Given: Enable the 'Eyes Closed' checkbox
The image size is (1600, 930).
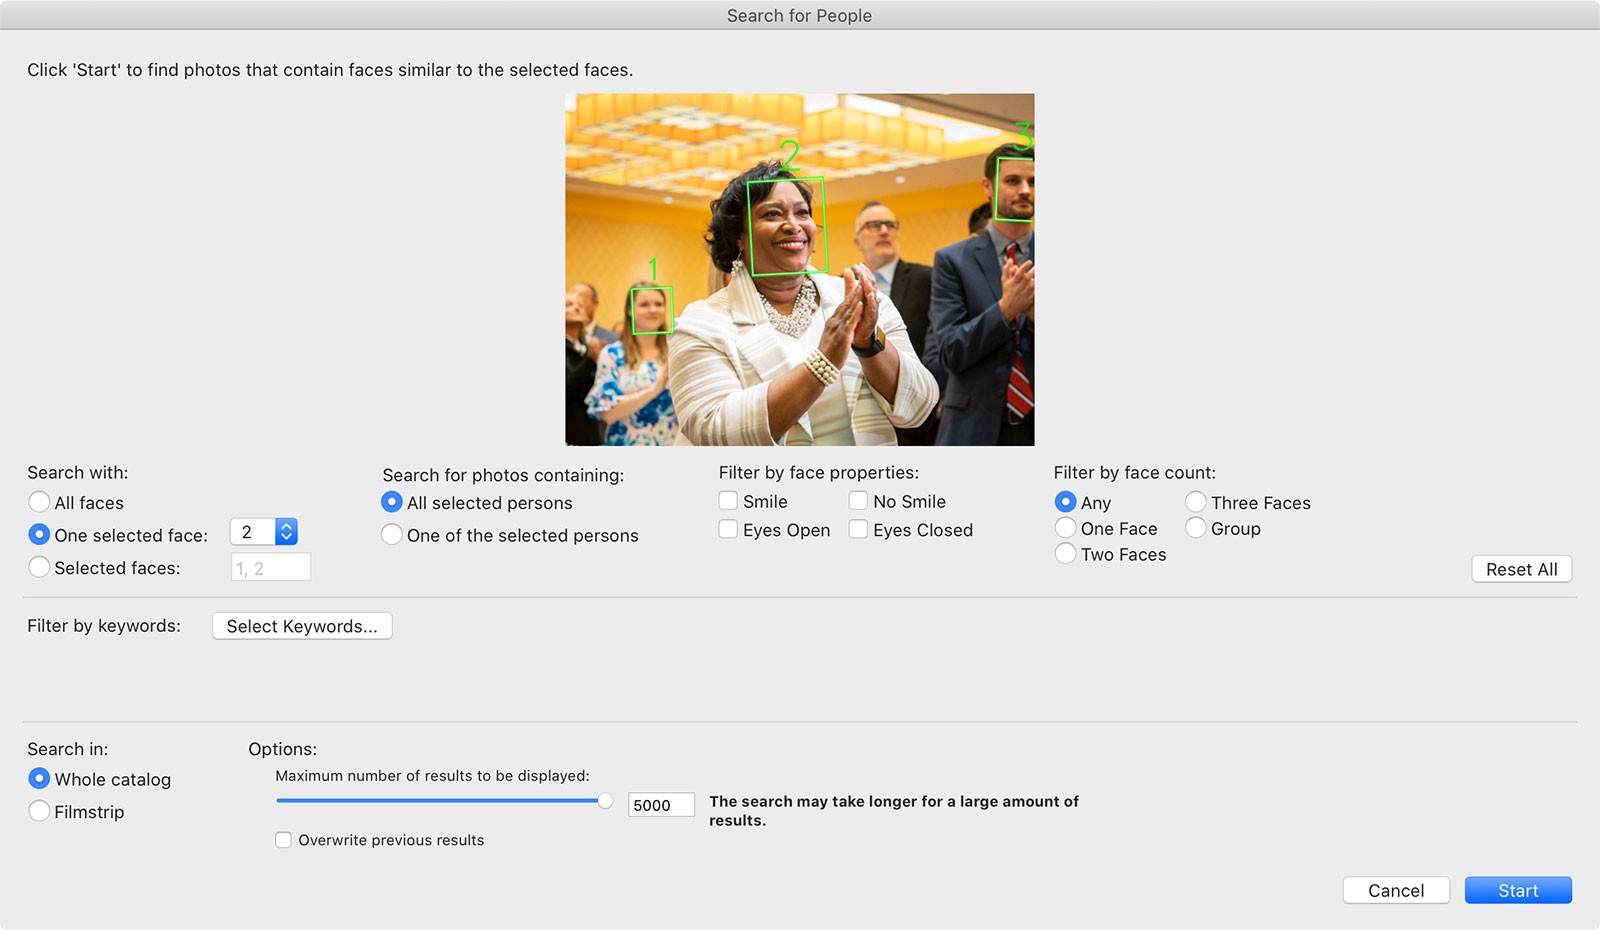Looking at the screenshot, I should point(858,529).
